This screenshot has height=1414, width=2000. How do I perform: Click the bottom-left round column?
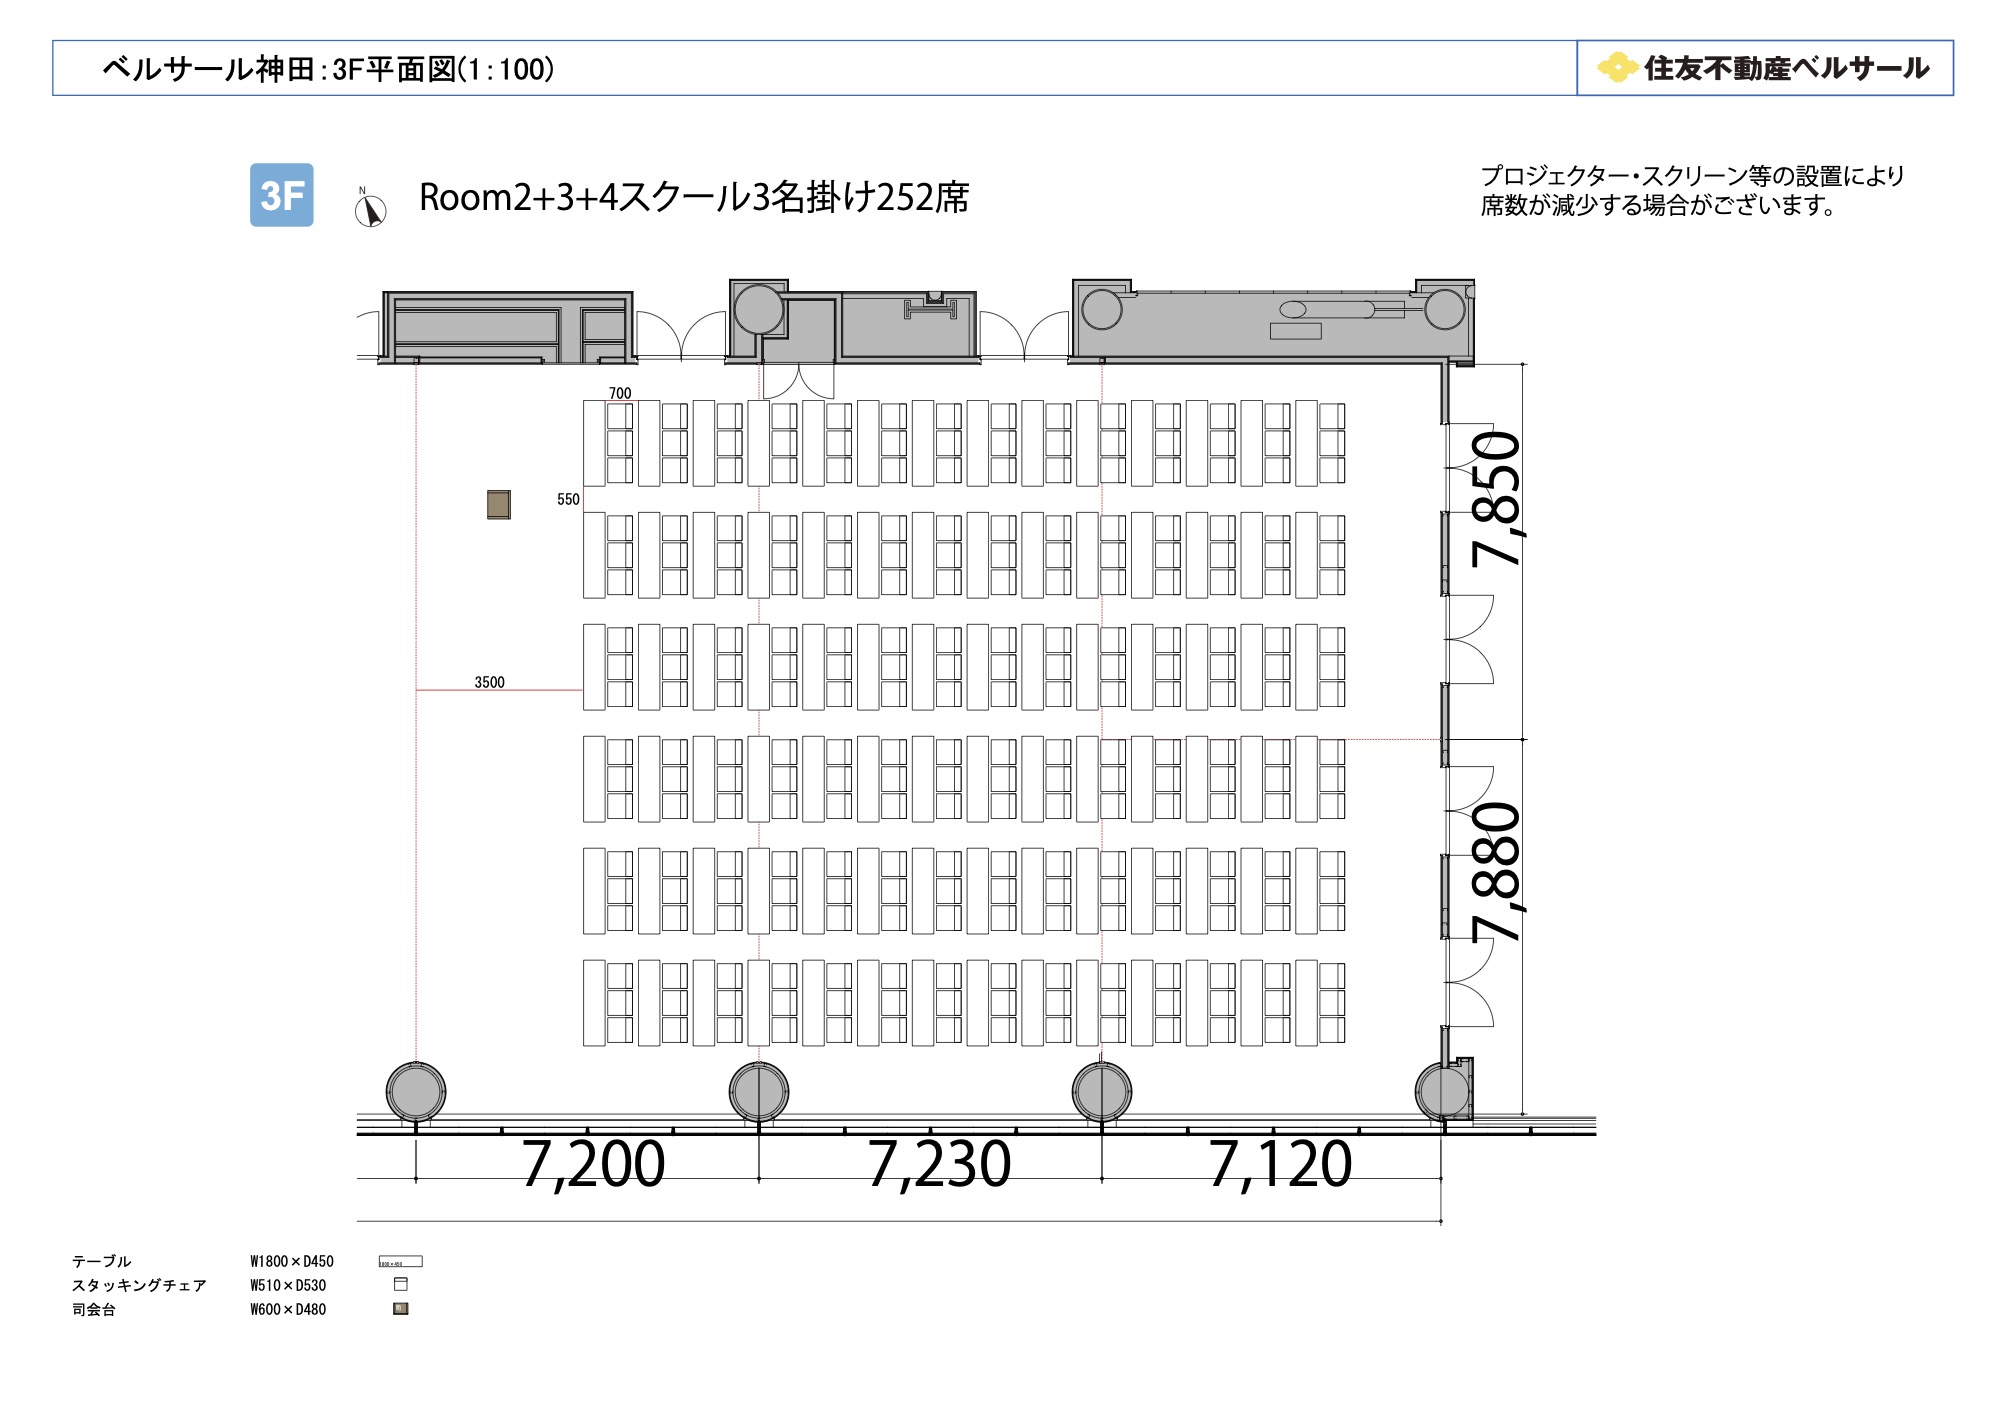[x=416, y=1092]
